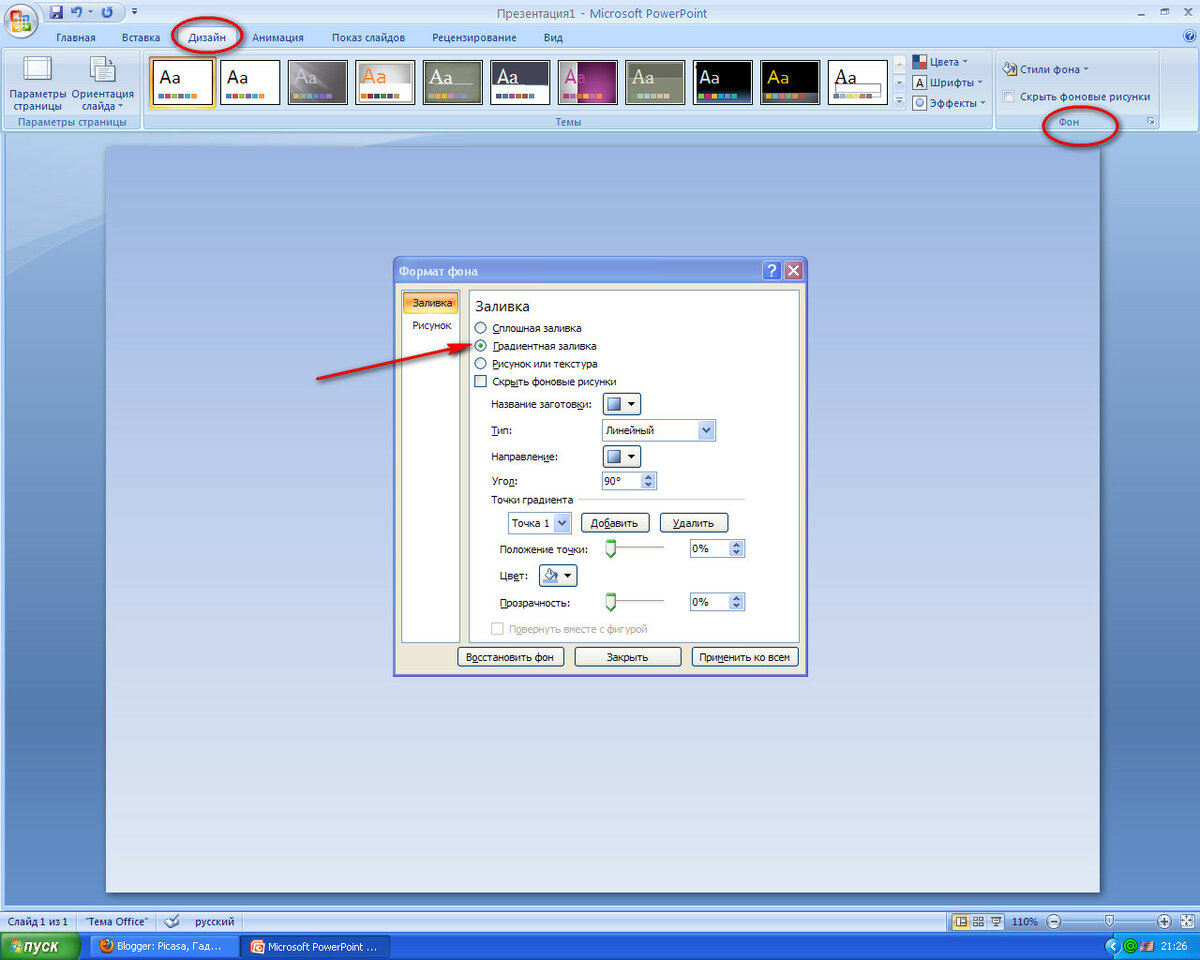Click the Положение точки slider handle

611,548
